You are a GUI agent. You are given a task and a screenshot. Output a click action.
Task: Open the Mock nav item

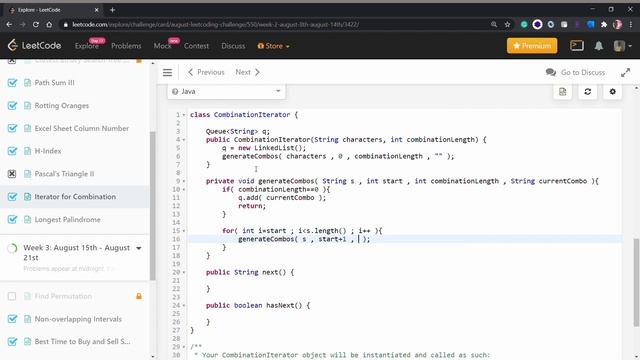pos(162,46)
